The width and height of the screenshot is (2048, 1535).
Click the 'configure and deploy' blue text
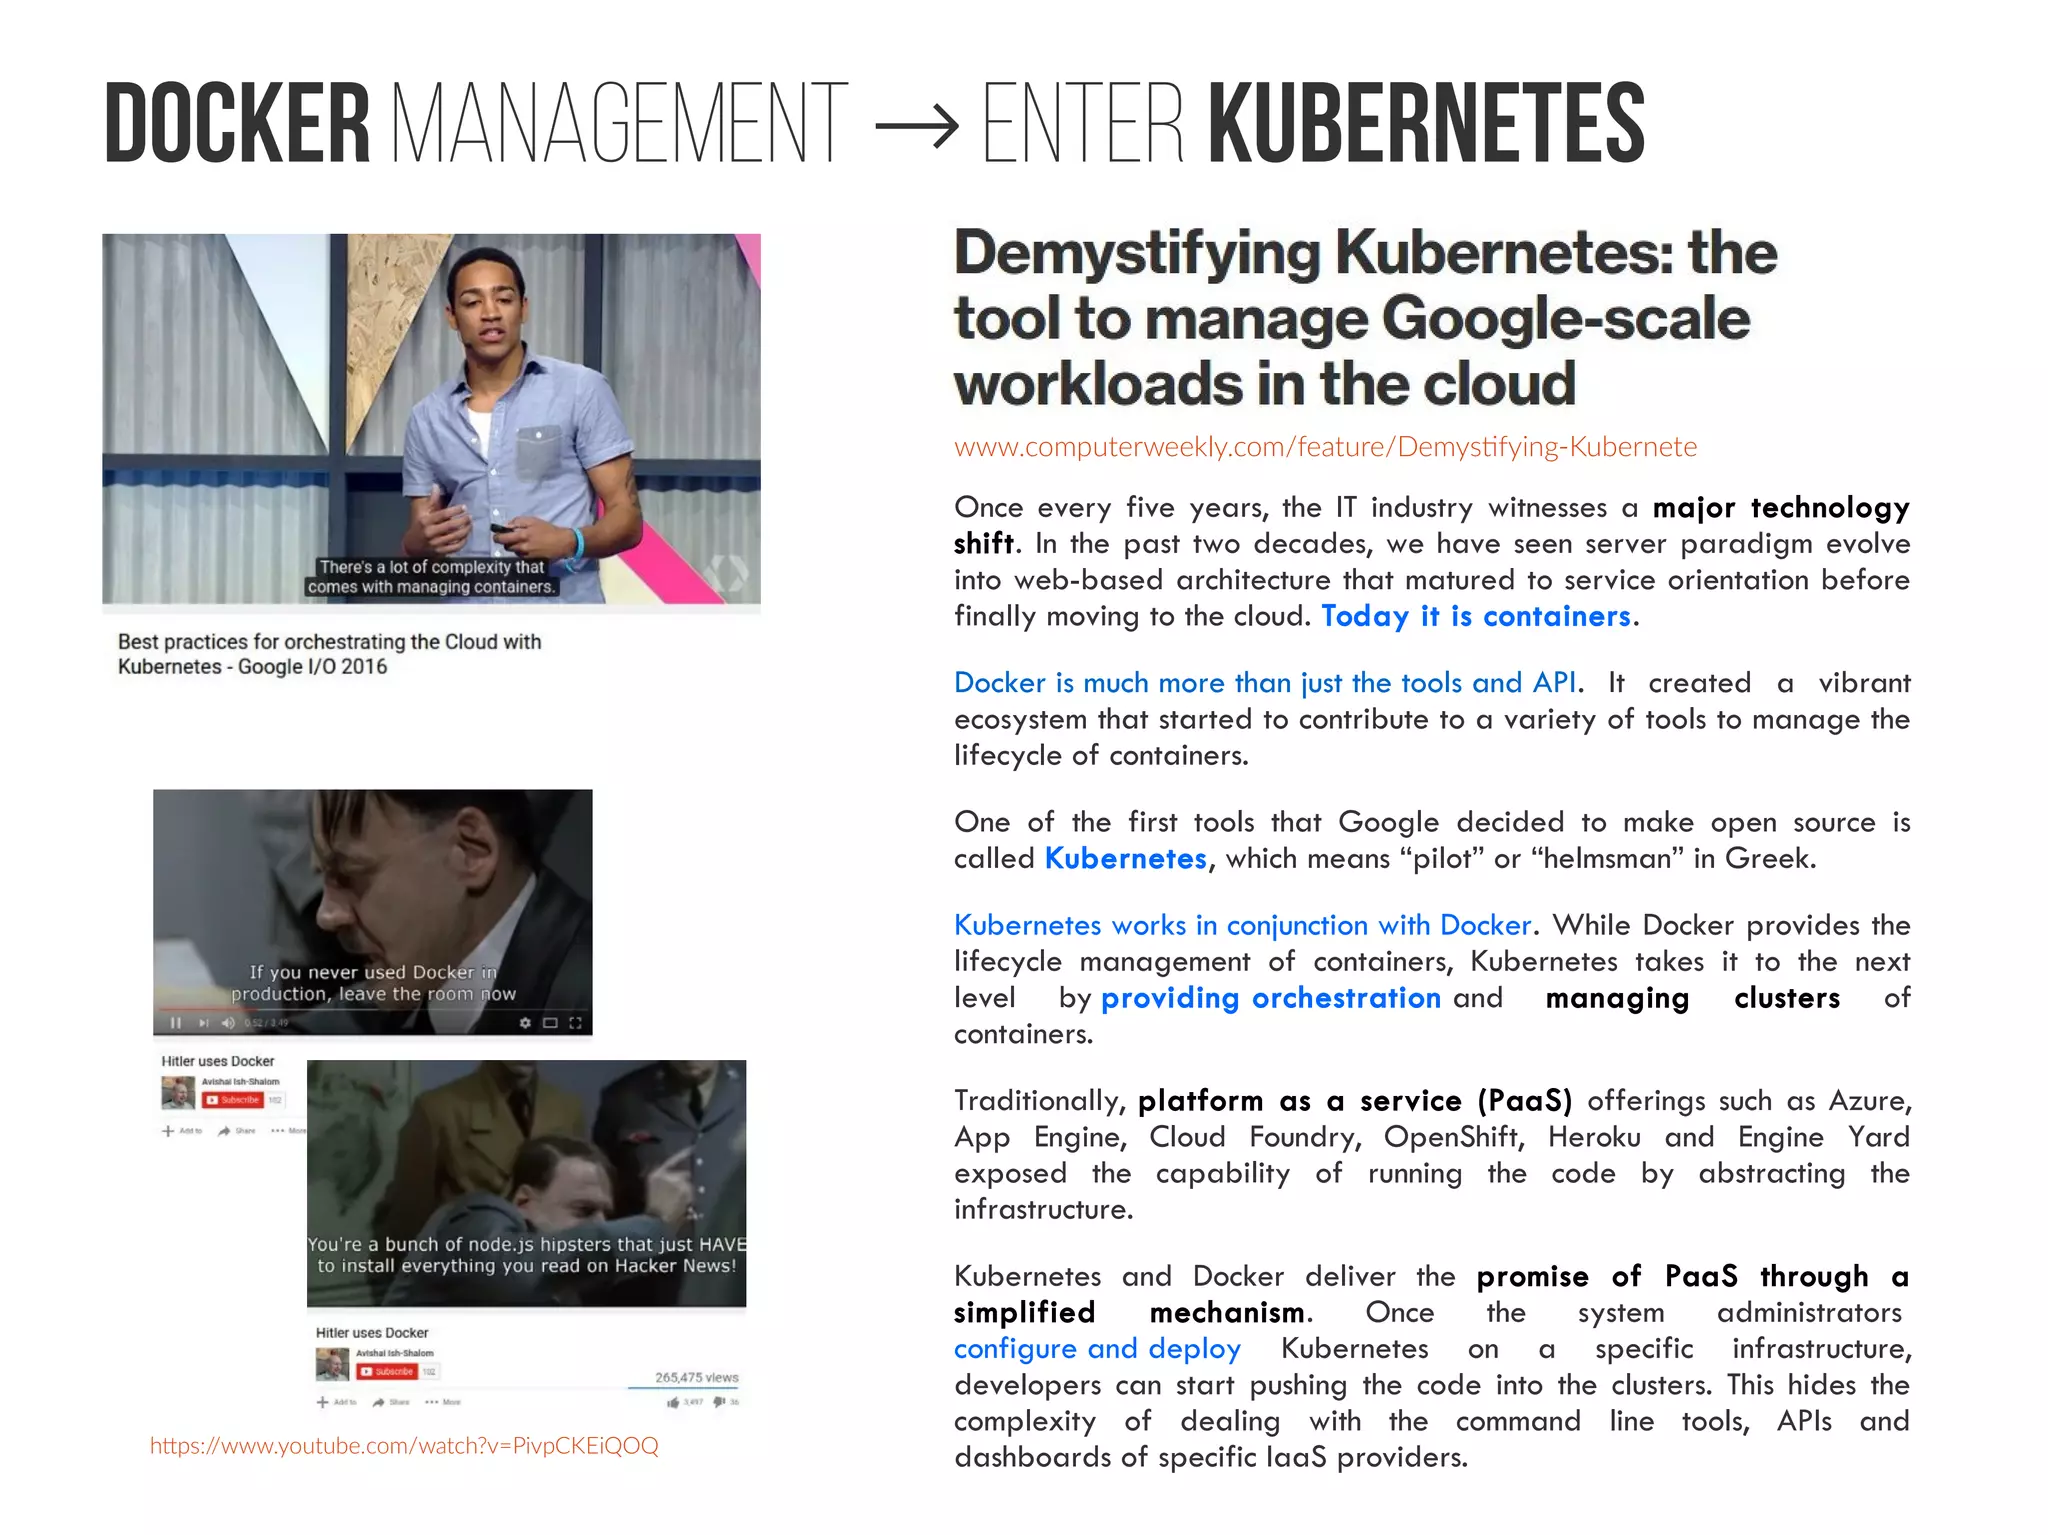(1097, 1349)
